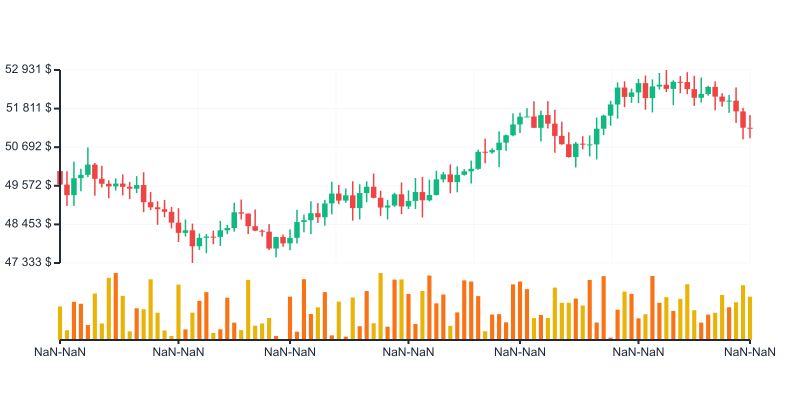Click the last yellow volume bar on right
The height and width of the screenshot is (400, 800).
tap(750, 317)
